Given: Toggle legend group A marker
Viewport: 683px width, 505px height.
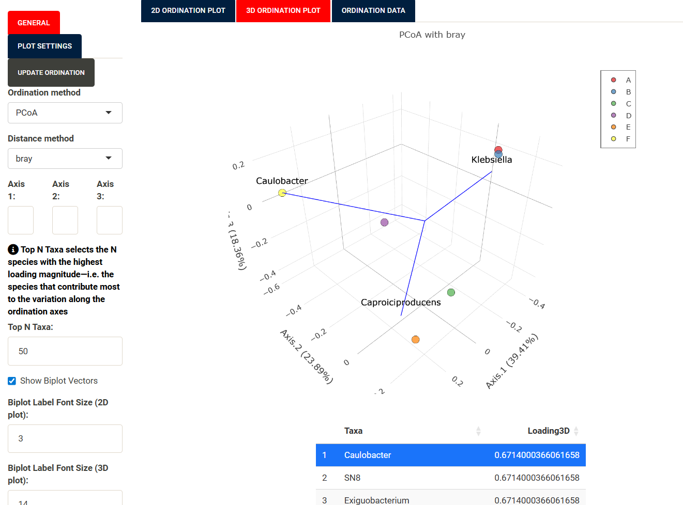Looking at the screenshot, I should click(614, 80).
